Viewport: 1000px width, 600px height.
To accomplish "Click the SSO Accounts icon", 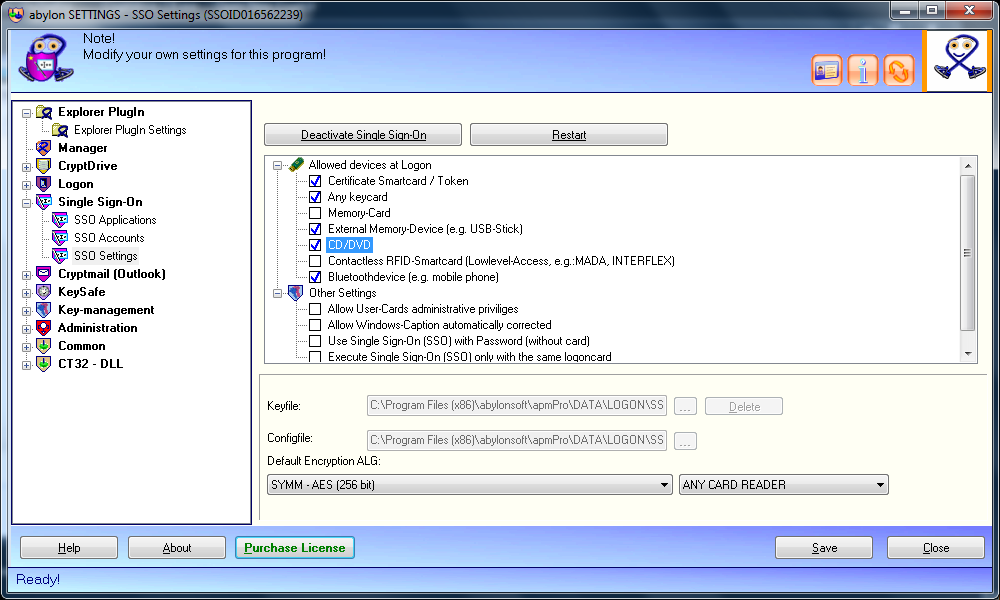I will (60, 238).
